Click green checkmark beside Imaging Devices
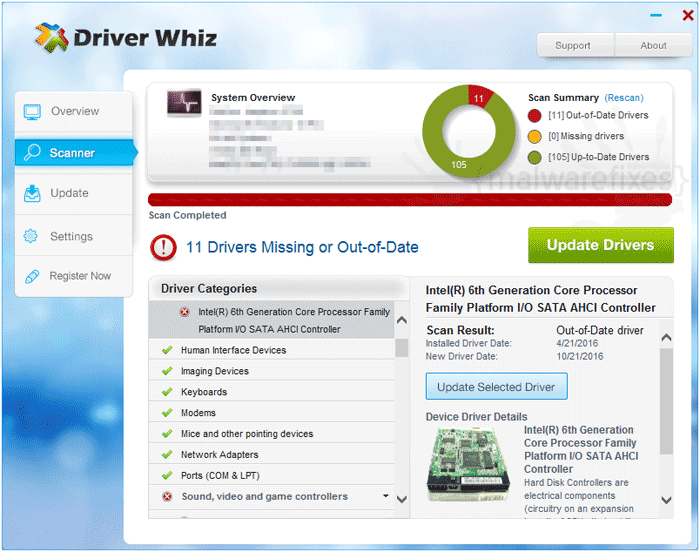The width and height of the screenshot is (700, 552). [x=167, y=371]
